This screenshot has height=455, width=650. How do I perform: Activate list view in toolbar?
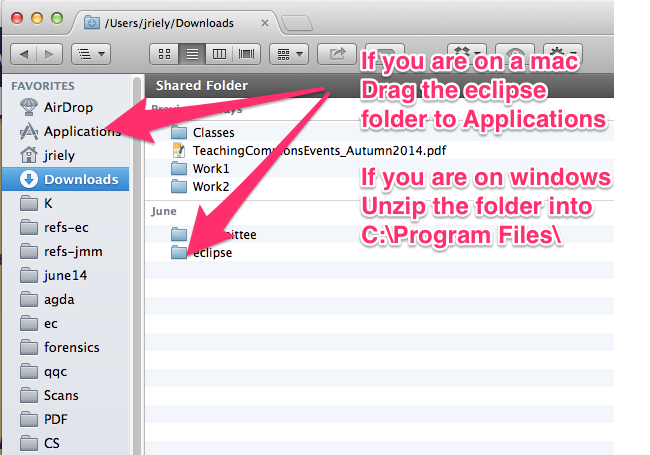pyautogui.click(x=193, y=53)
